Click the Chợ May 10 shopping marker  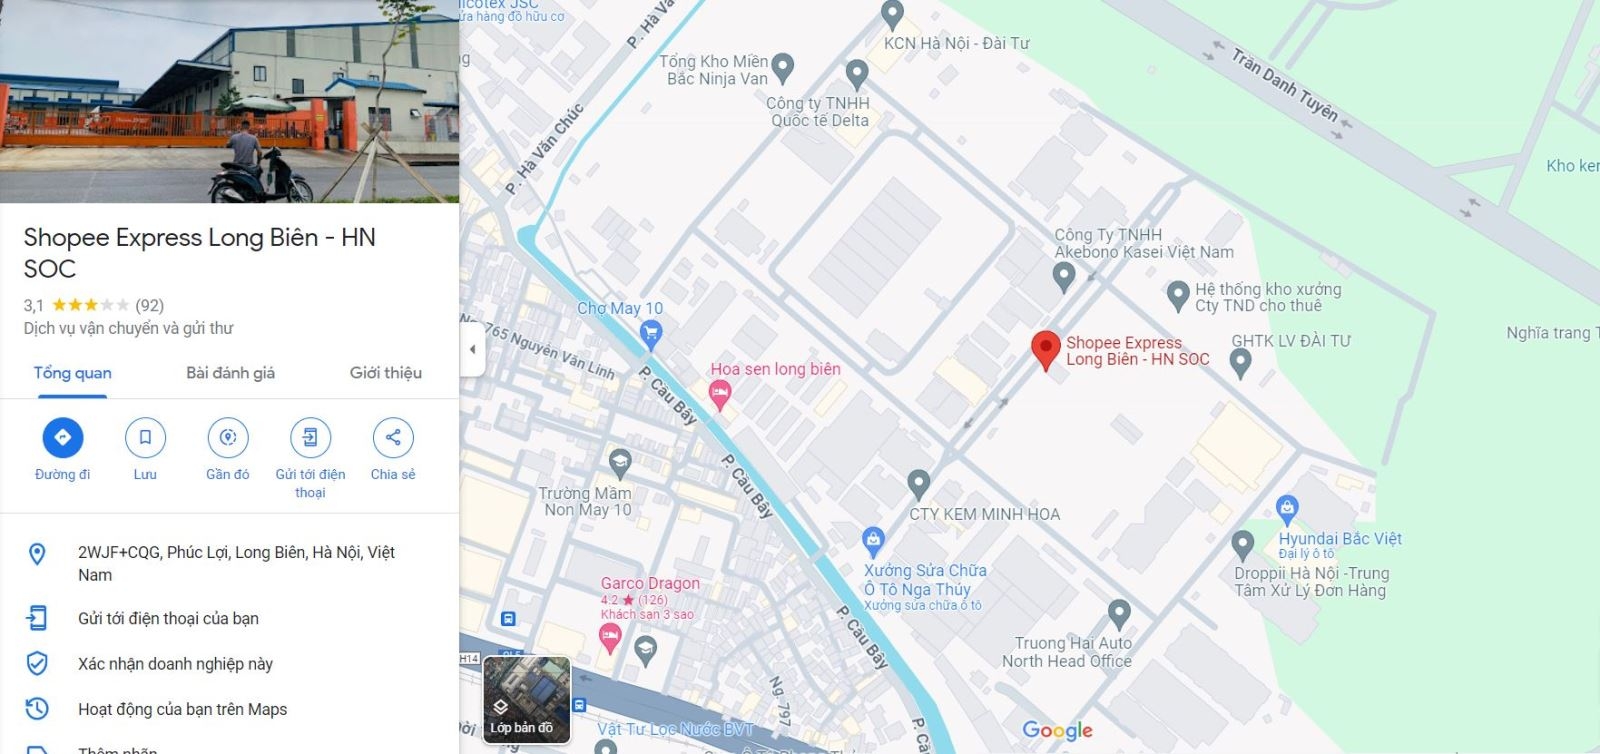point(651,334)
